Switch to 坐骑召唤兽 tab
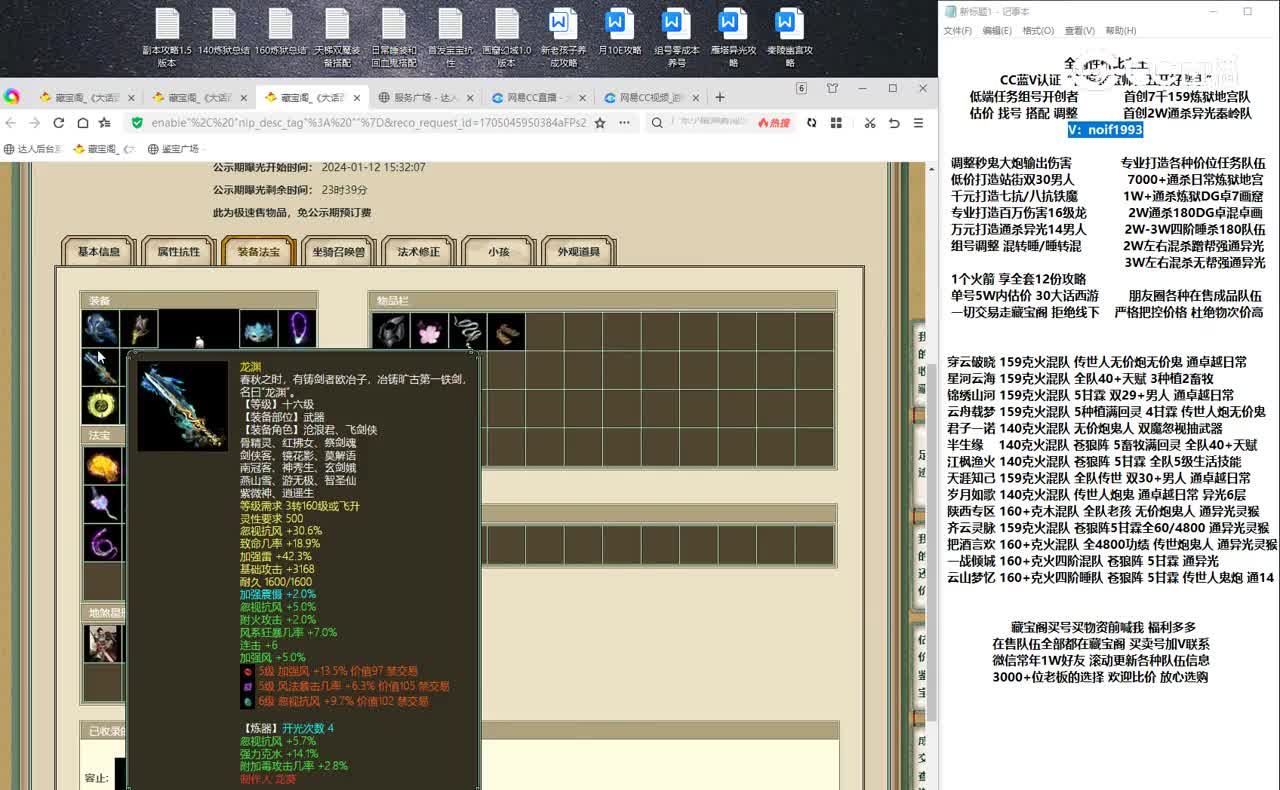The image size is (1280, 790). [x=338, y=252]
